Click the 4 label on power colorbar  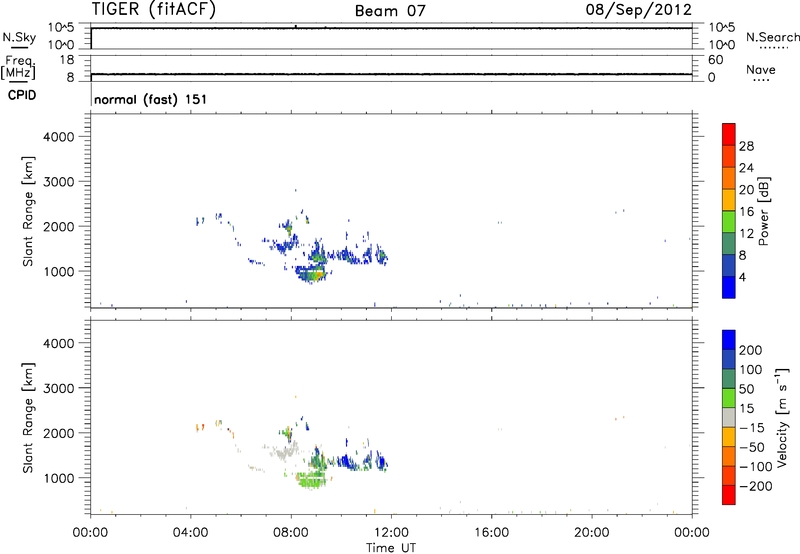point(742,277)
